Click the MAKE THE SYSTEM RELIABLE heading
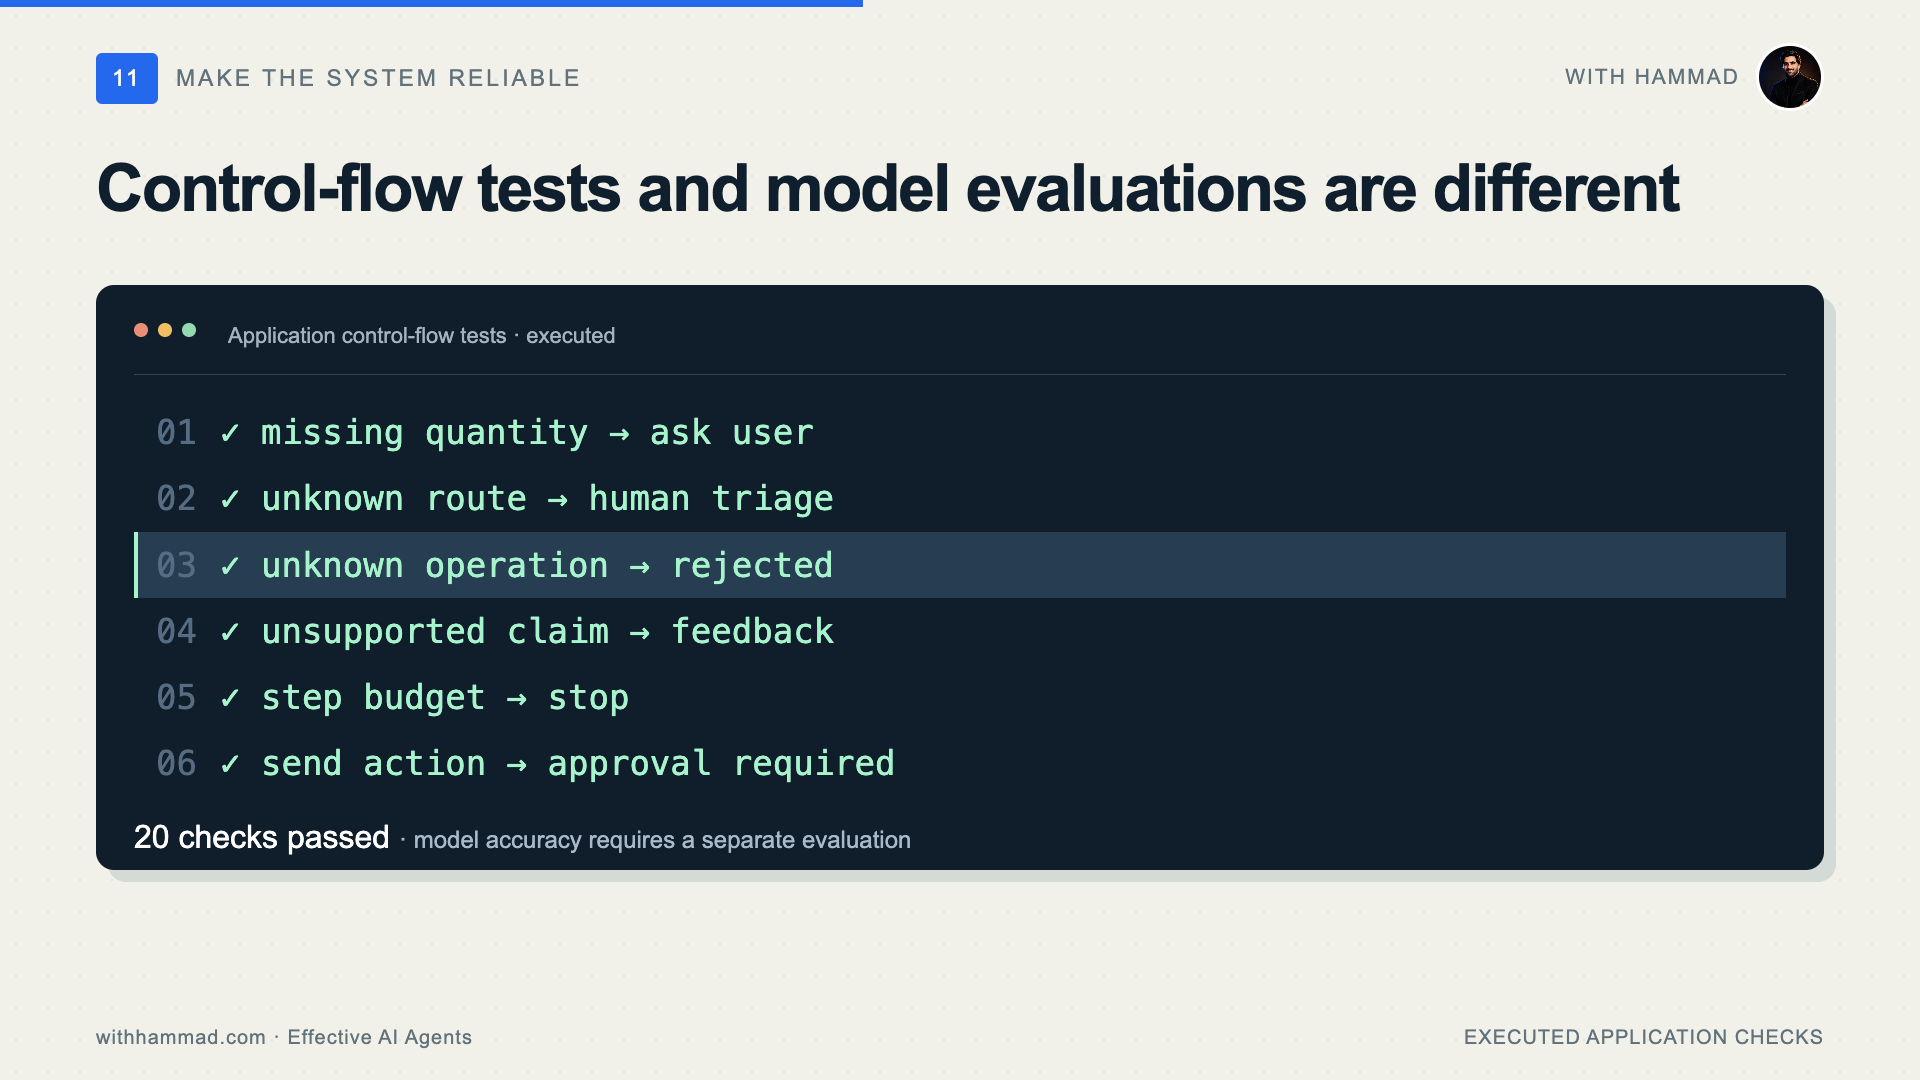 click(x=378, y=78)
